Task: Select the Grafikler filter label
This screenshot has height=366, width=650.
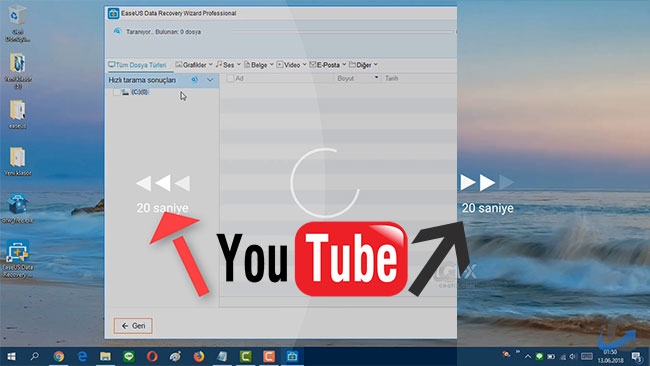Action: coord(195,65)
